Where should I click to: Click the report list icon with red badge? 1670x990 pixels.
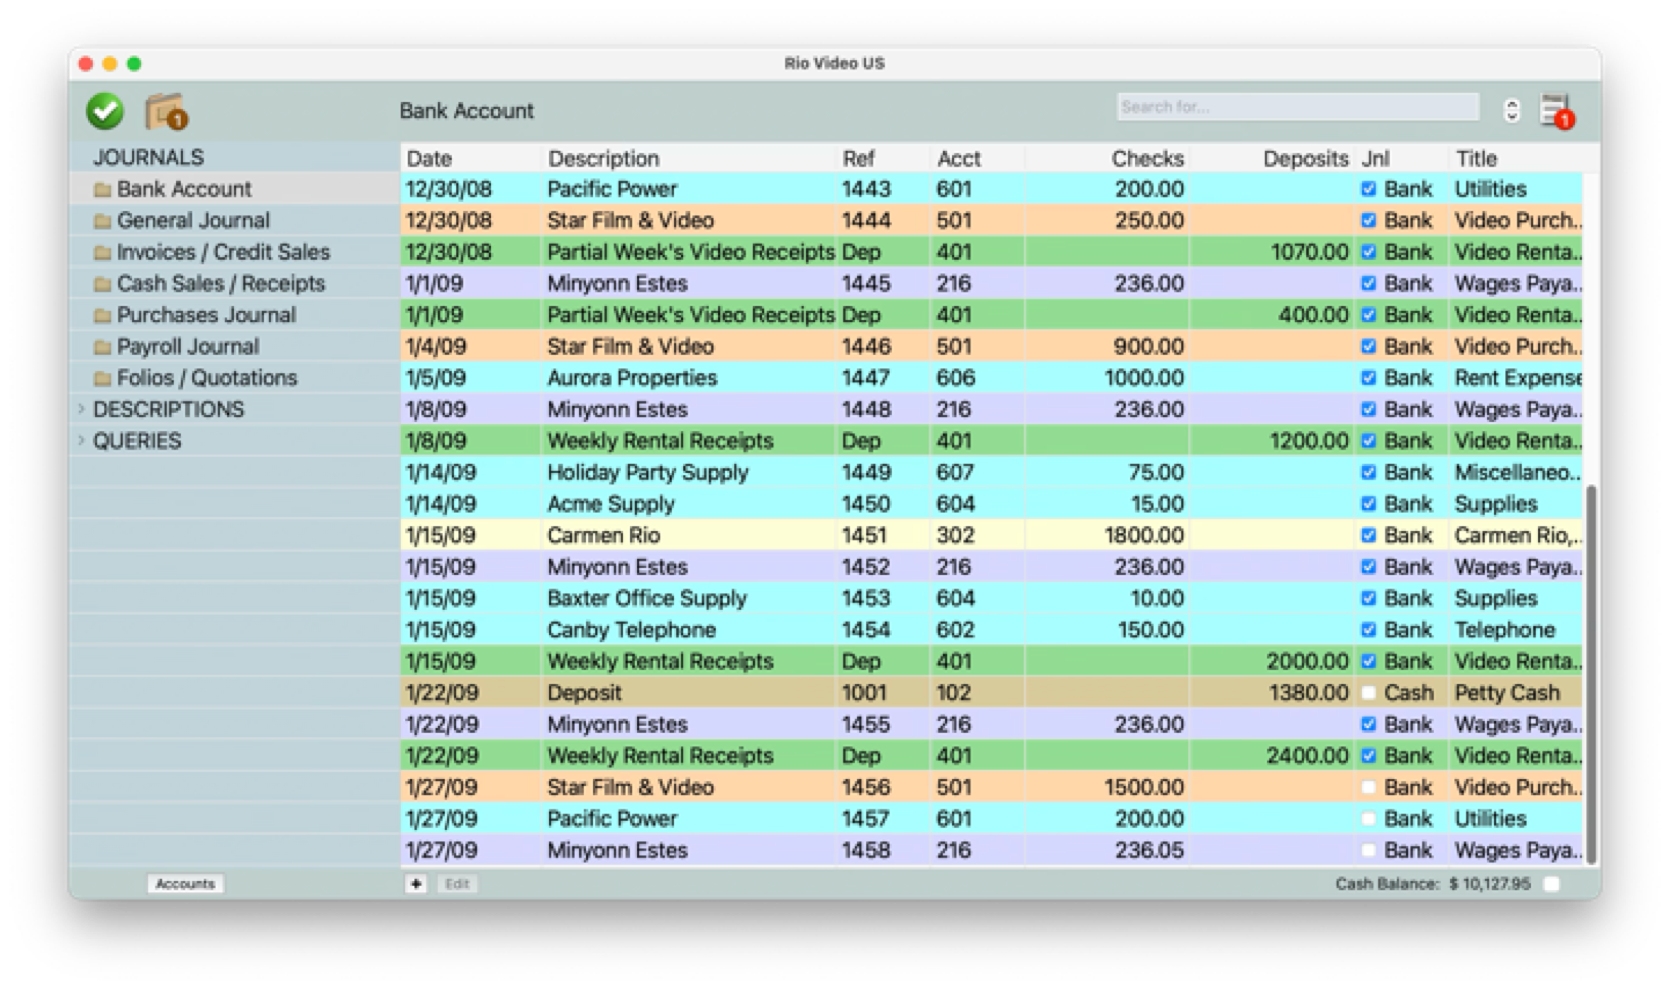point(1557,111)
